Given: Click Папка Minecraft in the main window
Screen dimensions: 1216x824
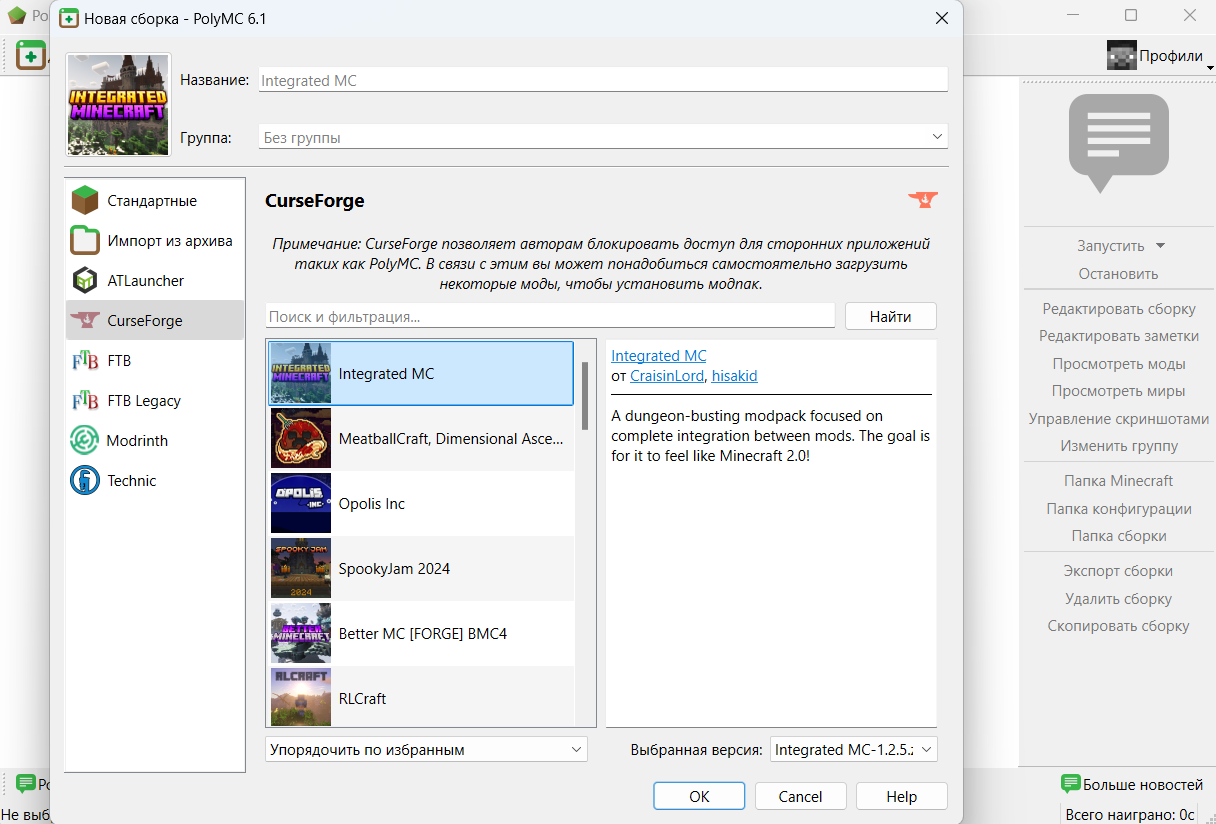Looking at the screenshot, I should (x=1118, y=480).
